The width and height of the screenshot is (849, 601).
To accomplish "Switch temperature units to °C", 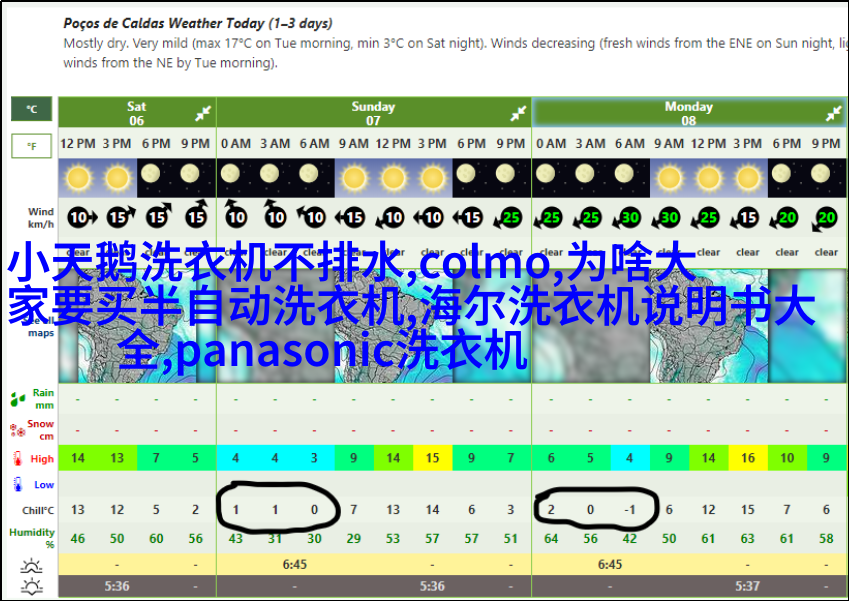I will tap(32, 109).
